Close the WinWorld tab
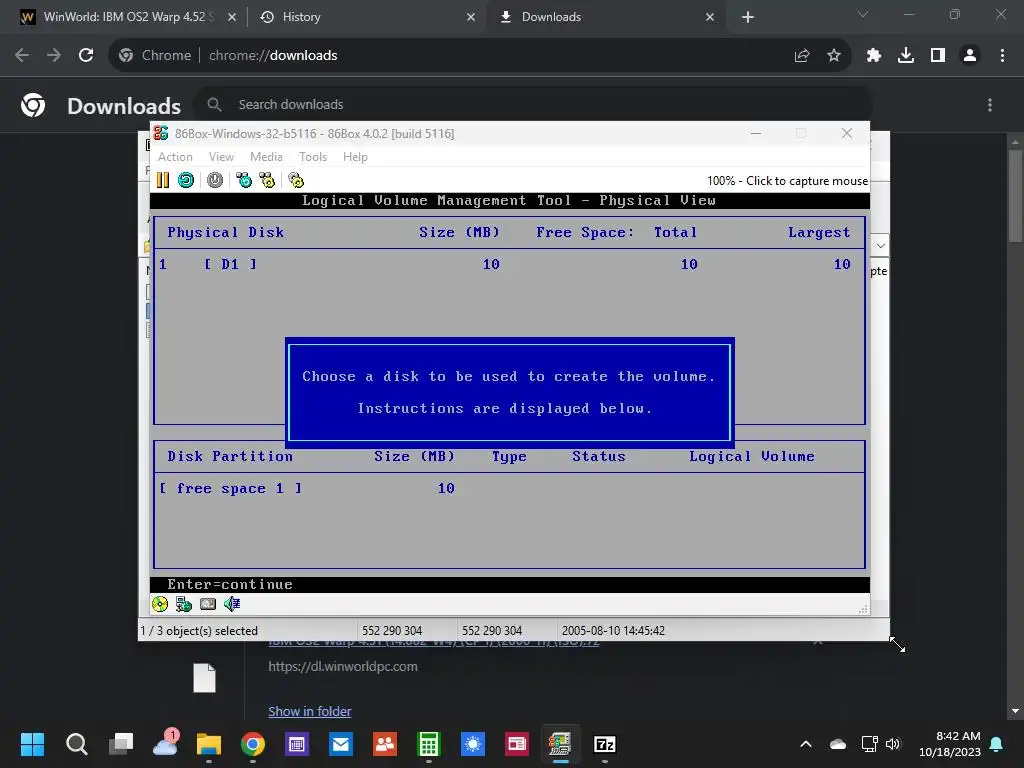This screenshot has height=768, width=1024. [232, 18]
